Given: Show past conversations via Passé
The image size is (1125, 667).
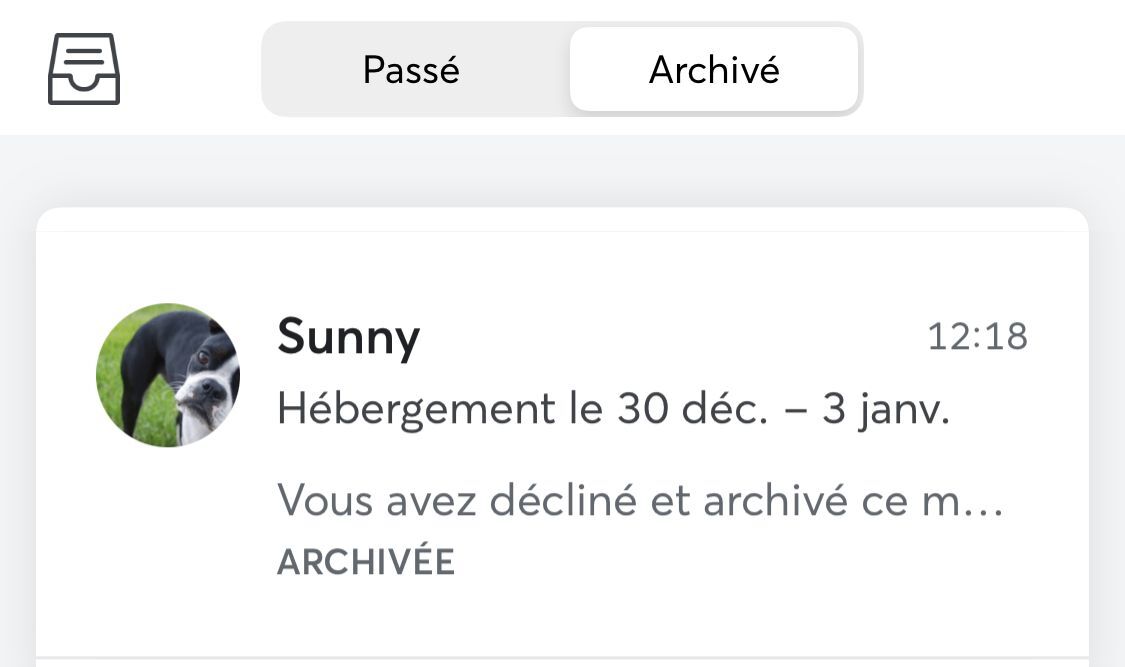Looking at the screenshot, I should 412,70.
